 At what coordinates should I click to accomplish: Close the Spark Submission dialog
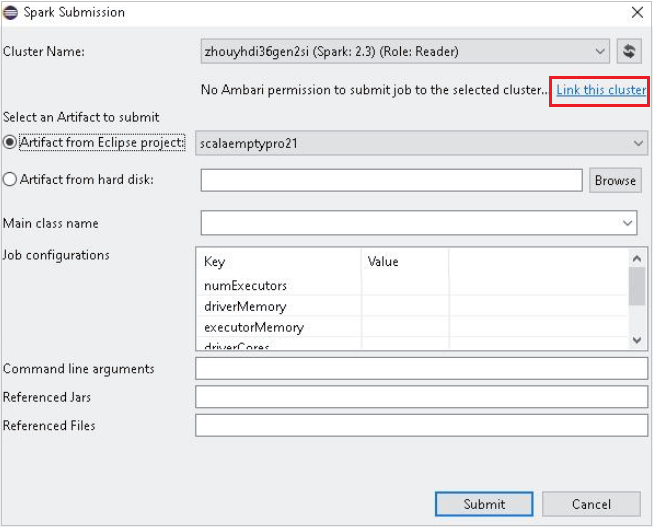tap(637, 12)
